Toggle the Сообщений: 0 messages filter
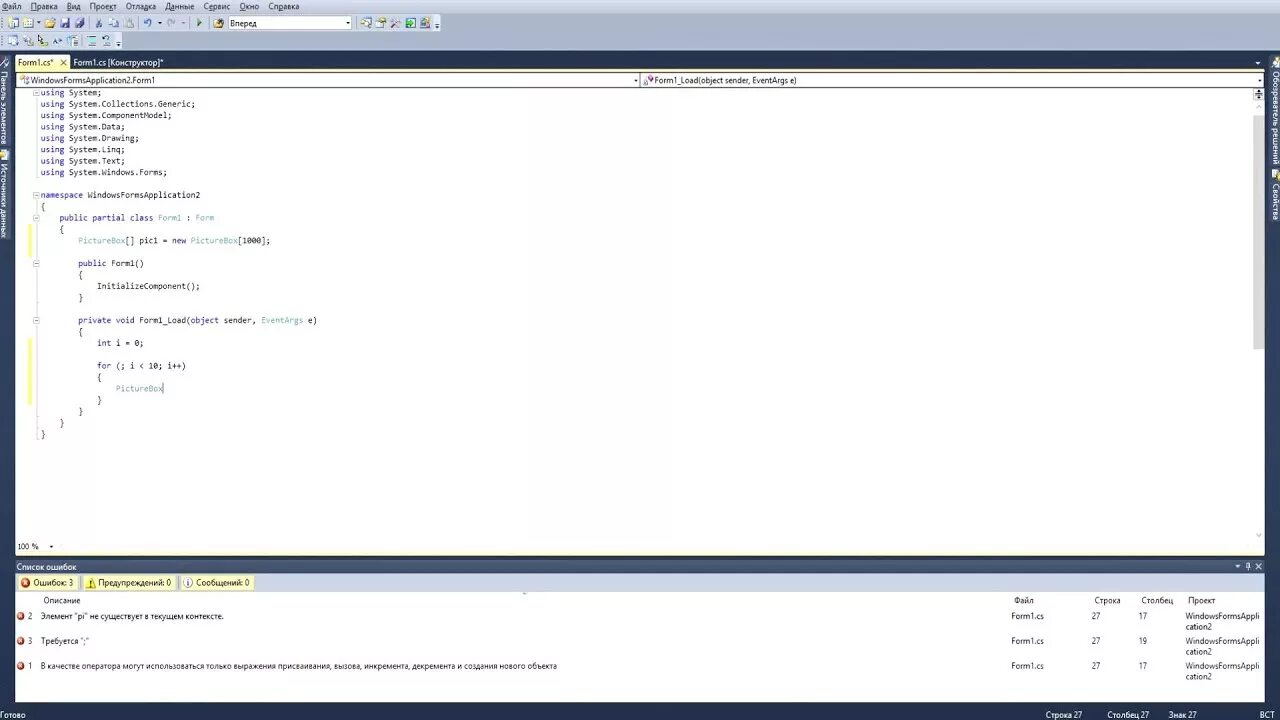 click(216, 582)
